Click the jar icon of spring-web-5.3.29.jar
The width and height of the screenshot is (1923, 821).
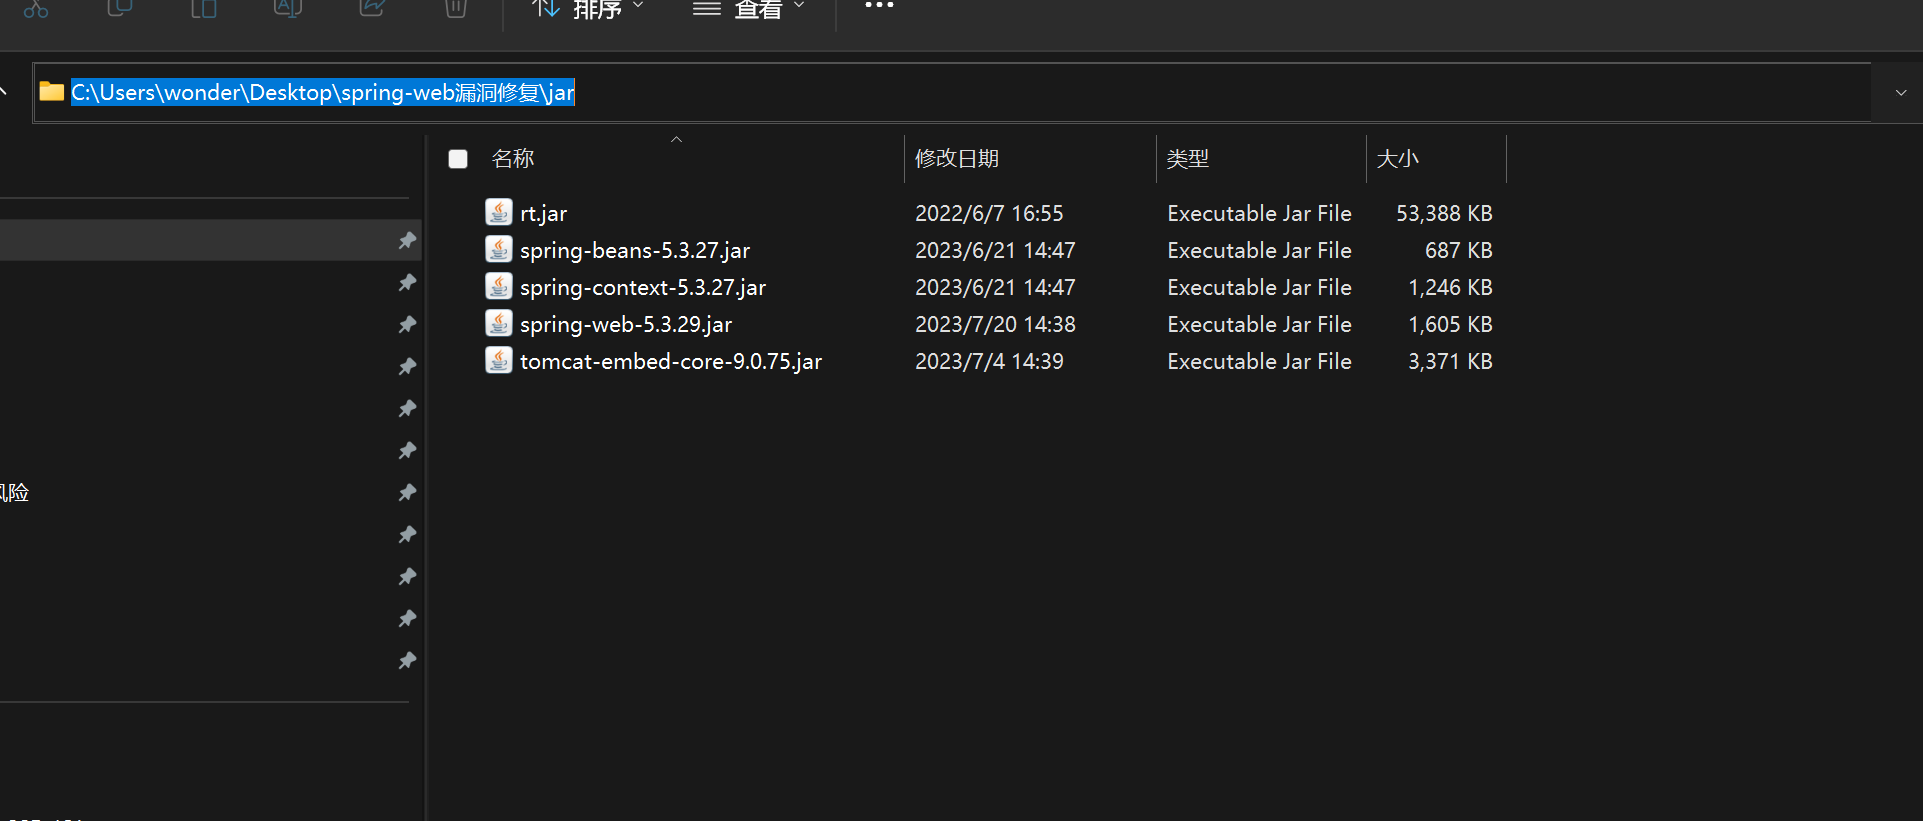[499, 323]
